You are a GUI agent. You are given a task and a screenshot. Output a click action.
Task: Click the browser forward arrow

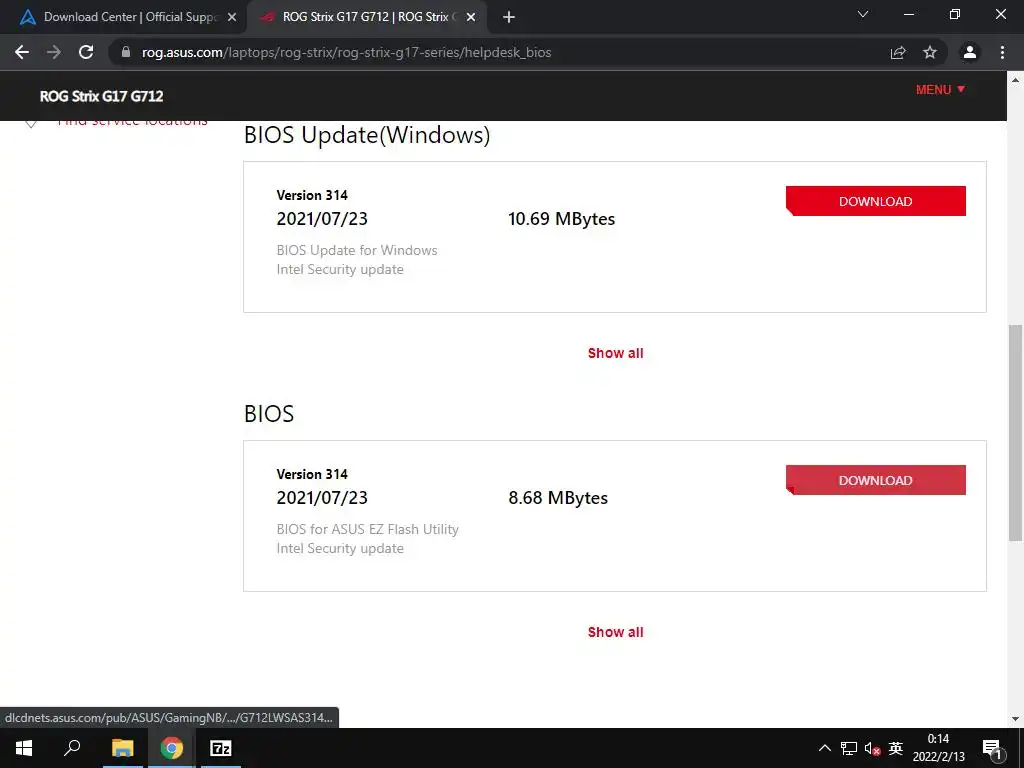click(x=54, y=52)
